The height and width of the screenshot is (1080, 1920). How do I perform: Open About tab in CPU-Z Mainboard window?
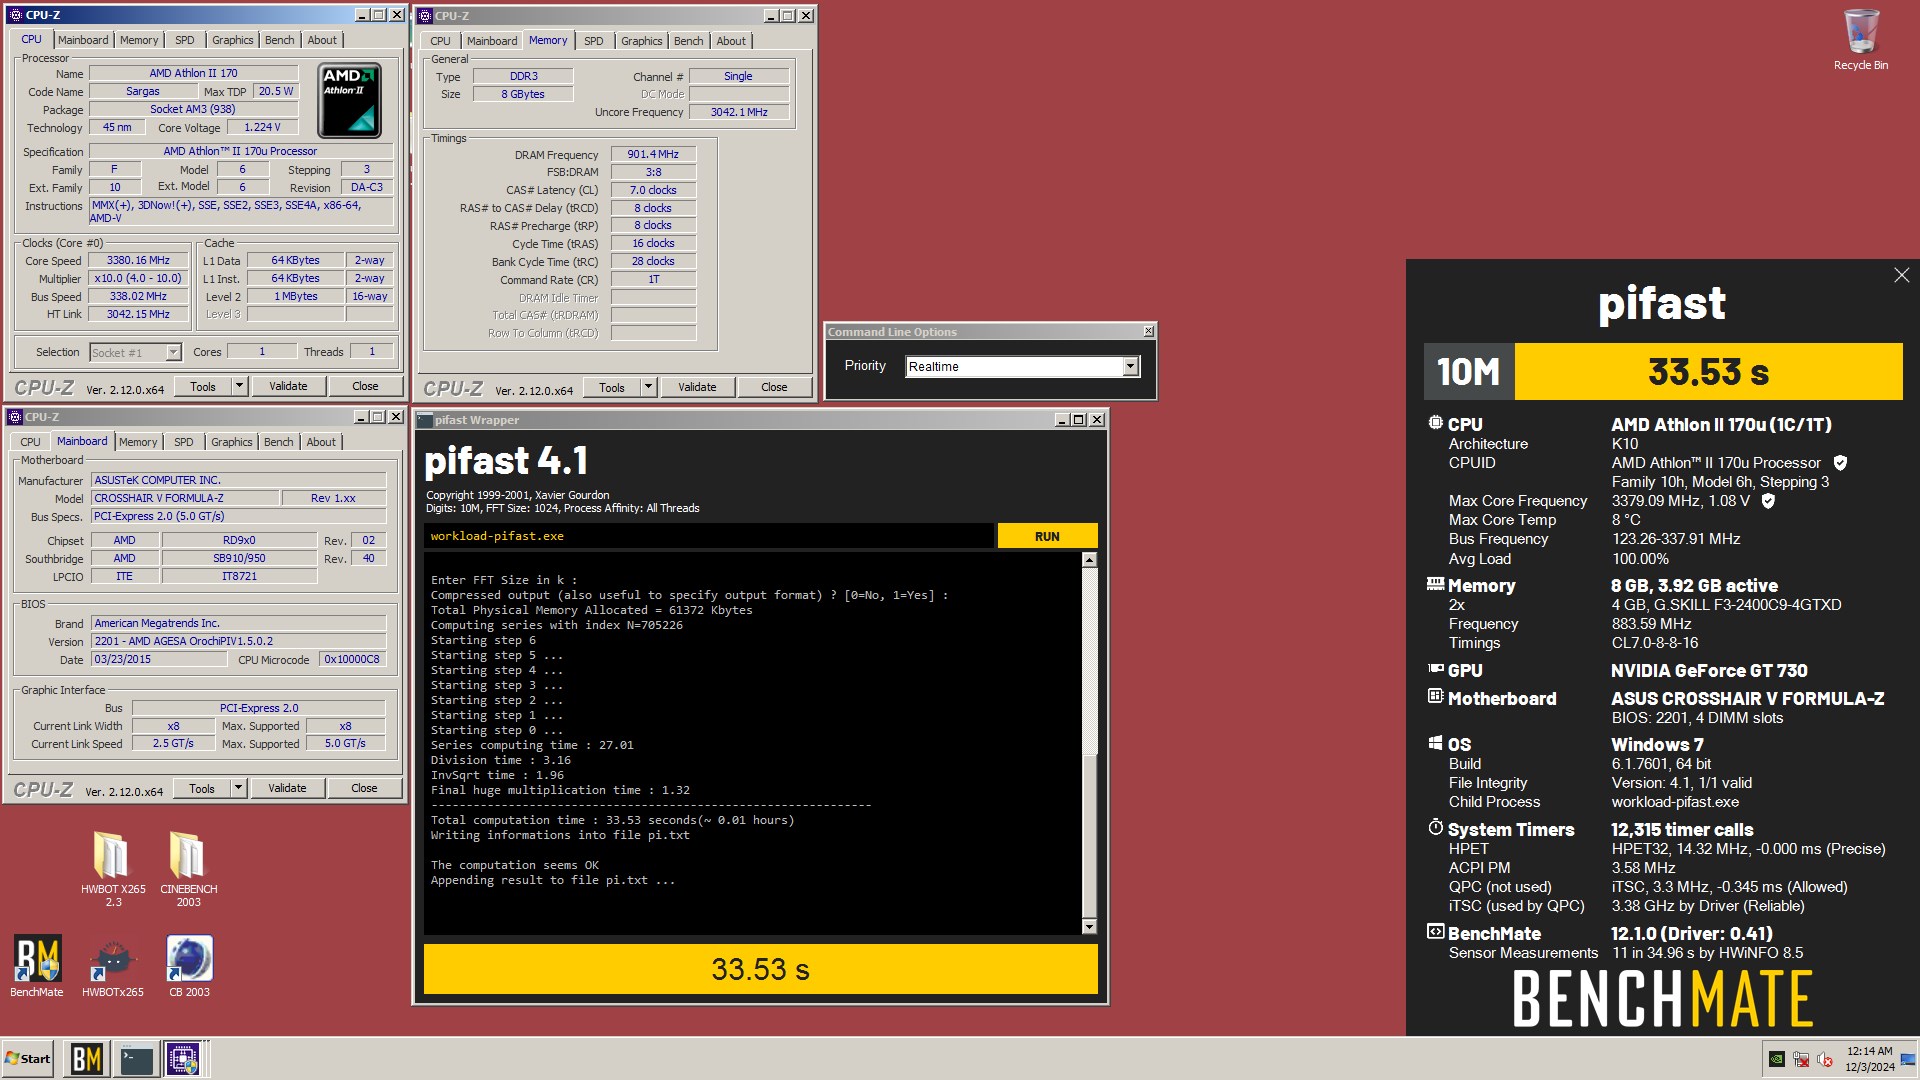pos(321,442)
